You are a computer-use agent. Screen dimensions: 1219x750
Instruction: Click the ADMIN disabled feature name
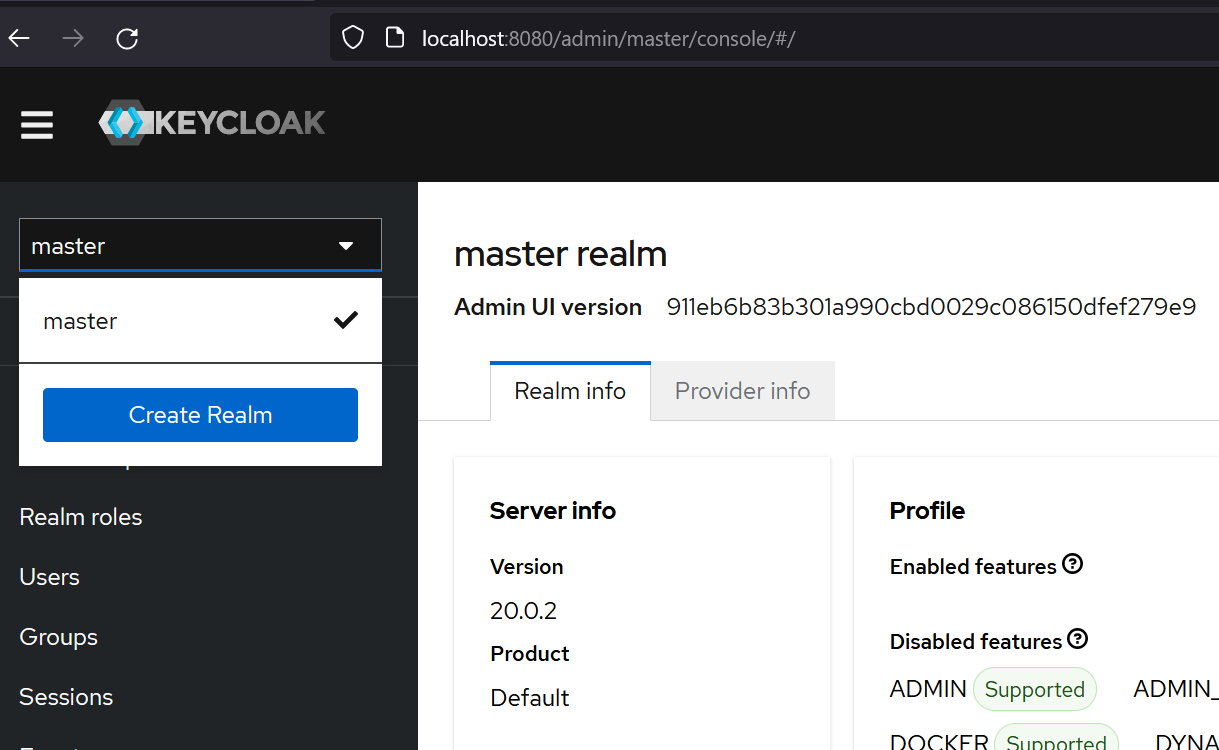[x=928, y=689]
